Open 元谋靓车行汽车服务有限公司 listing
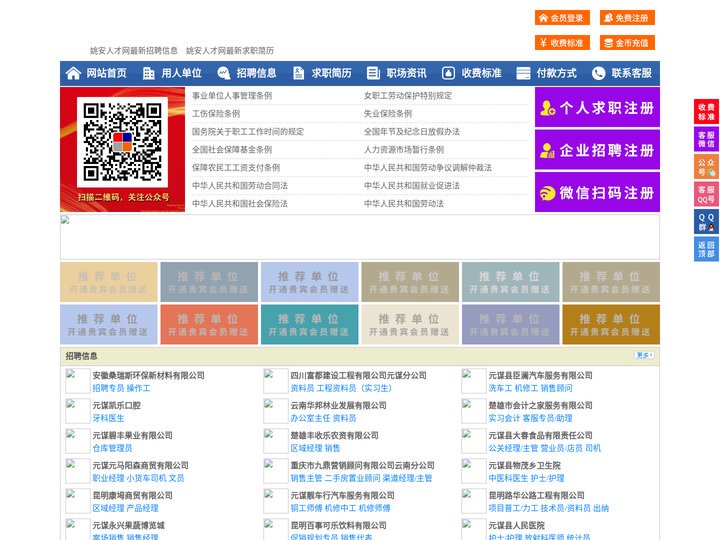The width and height of the screenshot is (720, 540). pos(342,495)
